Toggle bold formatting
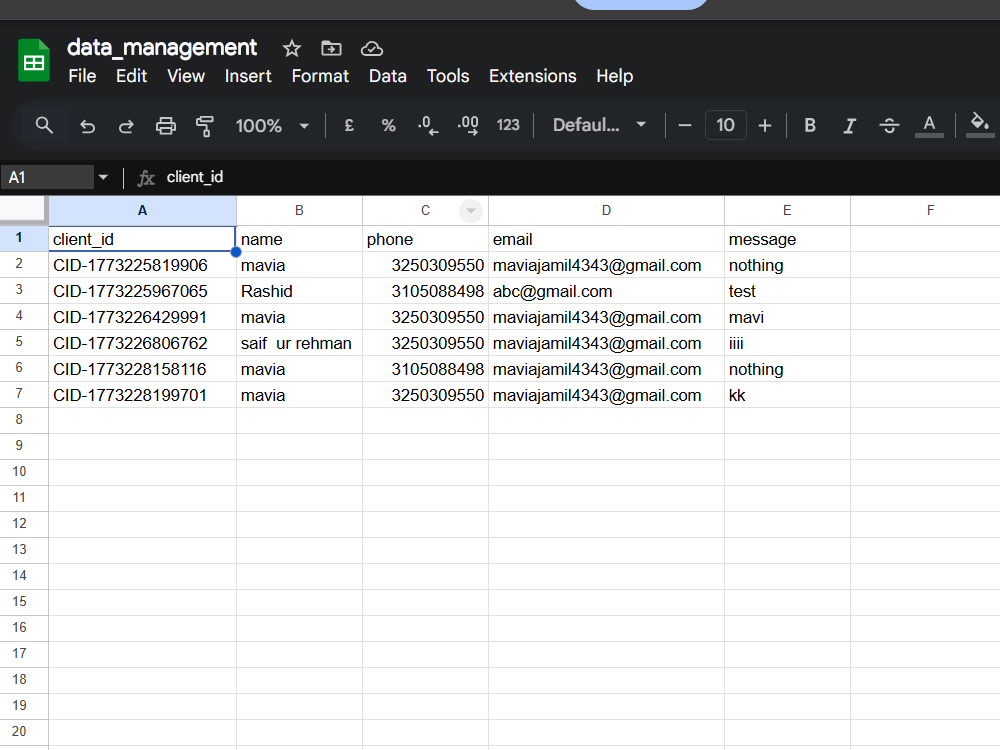Screen dimensions: 1000x750 point(810,126)
